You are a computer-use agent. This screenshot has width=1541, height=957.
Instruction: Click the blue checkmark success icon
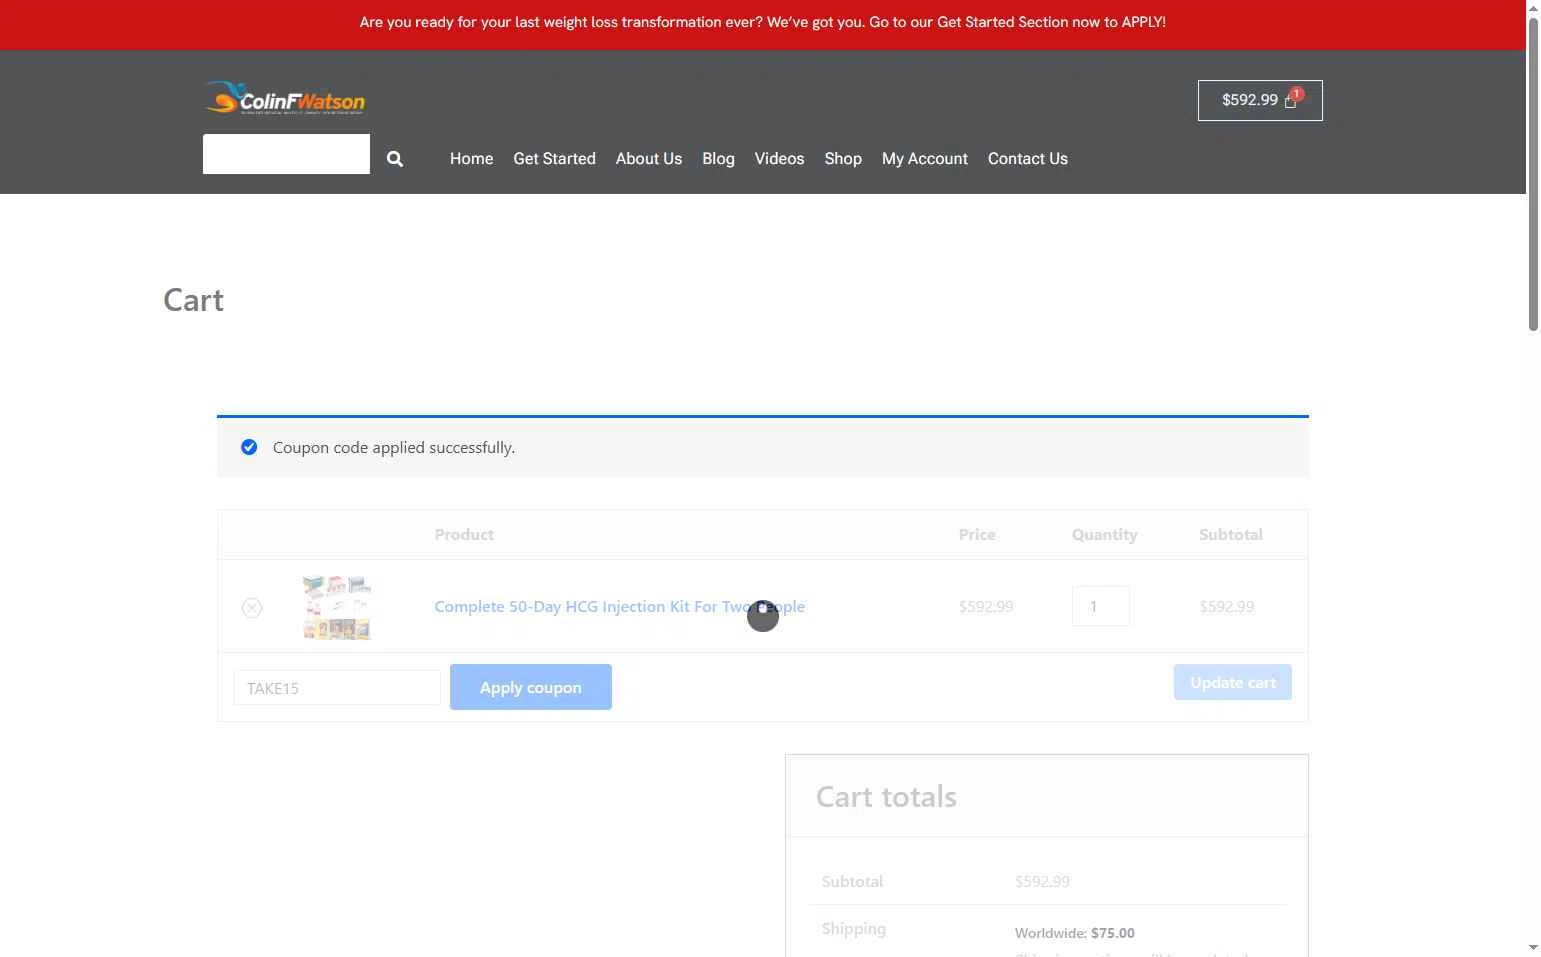[x=249, y=447]
